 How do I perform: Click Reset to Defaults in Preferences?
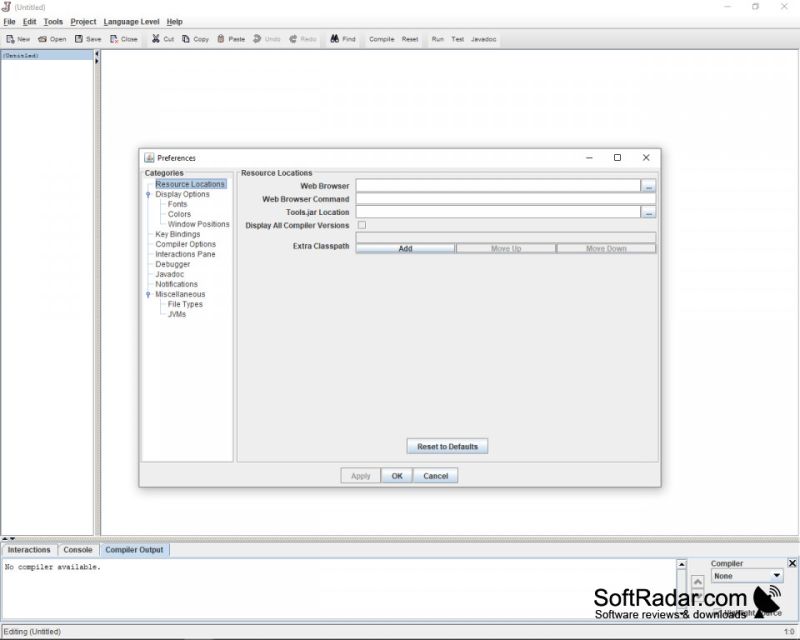[445, 445]
